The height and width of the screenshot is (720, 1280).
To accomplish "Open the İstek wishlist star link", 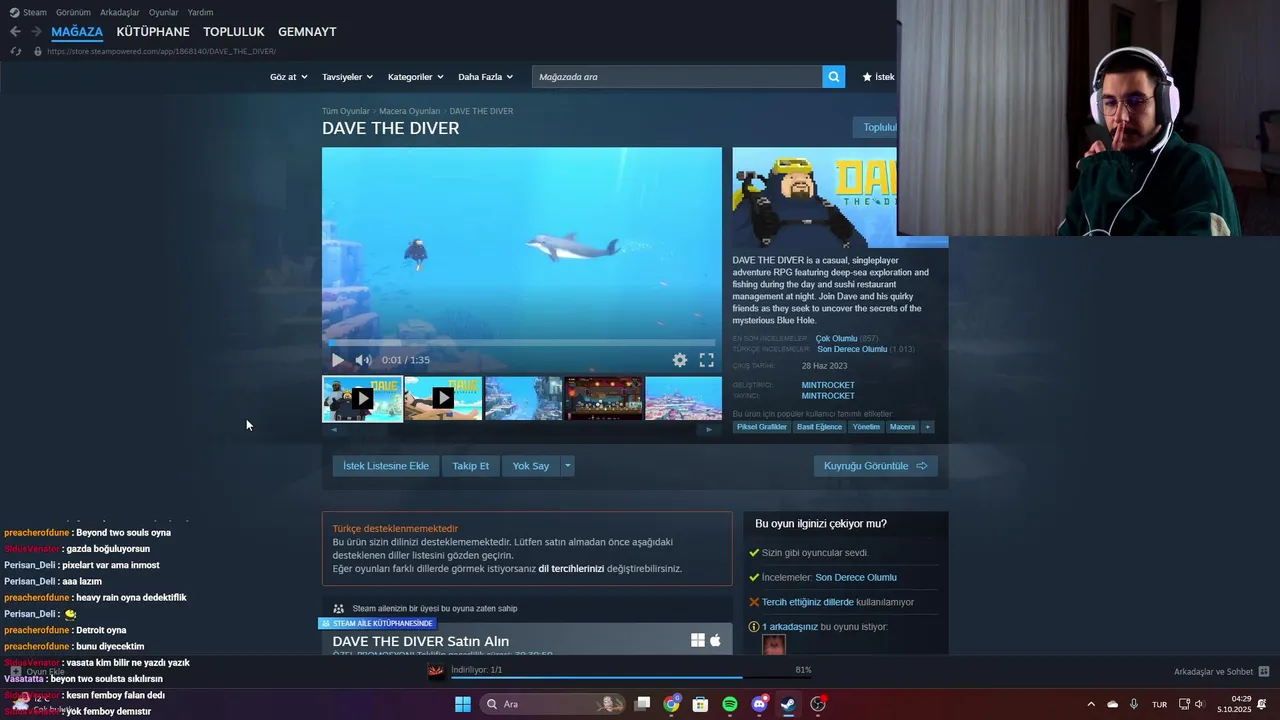I will [879, 77].
